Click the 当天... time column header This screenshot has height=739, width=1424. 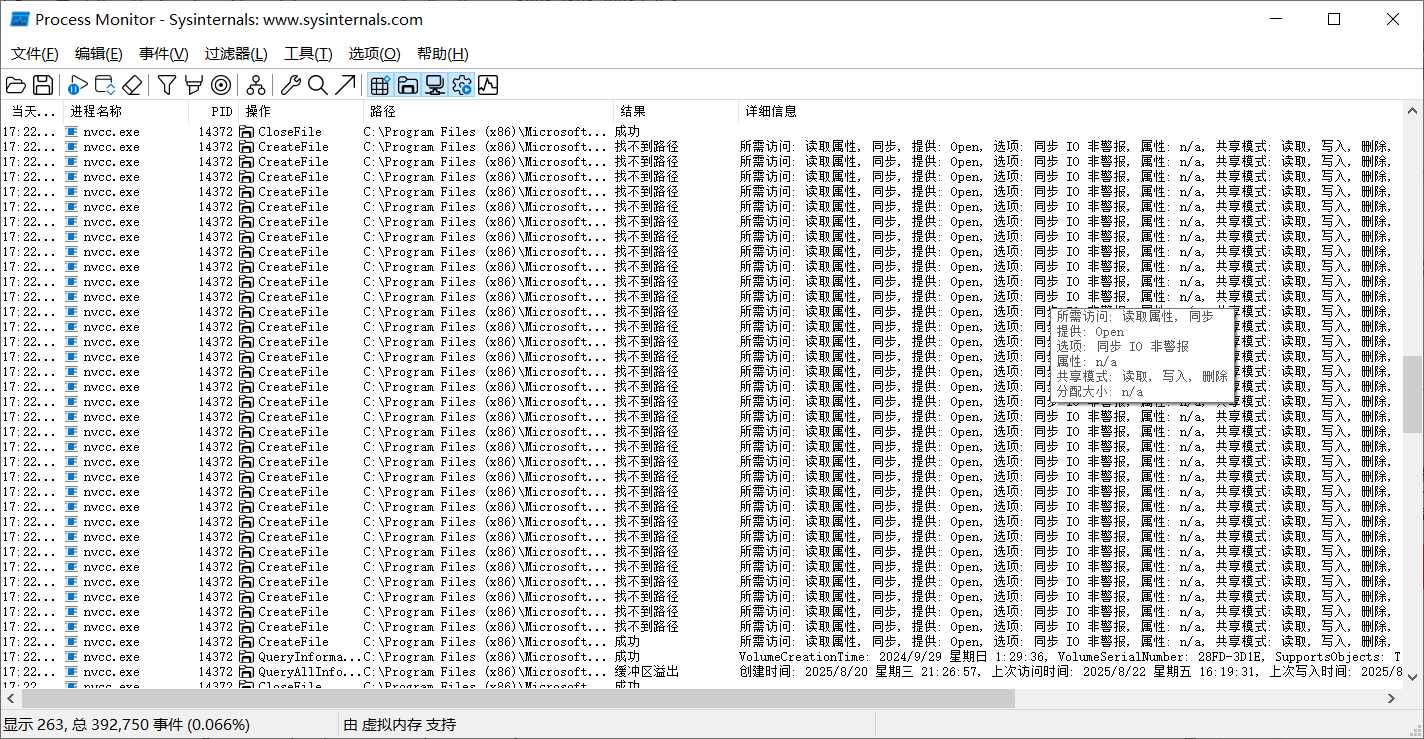32,111
